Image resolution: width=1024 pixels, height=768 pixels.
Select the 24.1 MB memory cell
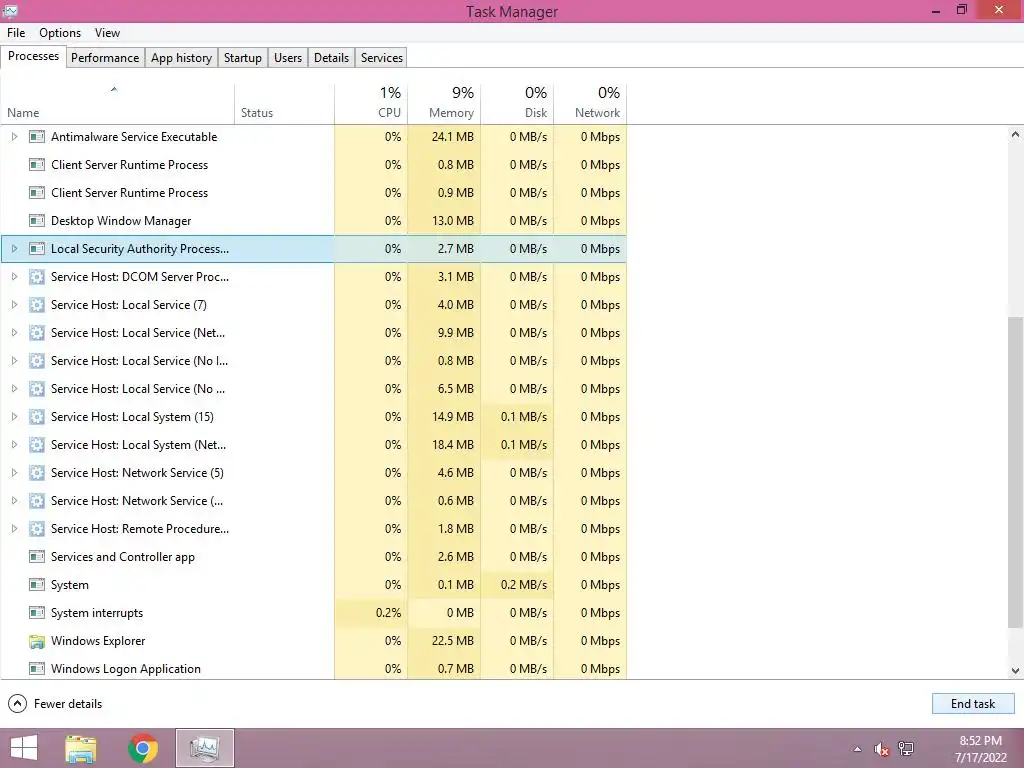click(x=444, y=136)
